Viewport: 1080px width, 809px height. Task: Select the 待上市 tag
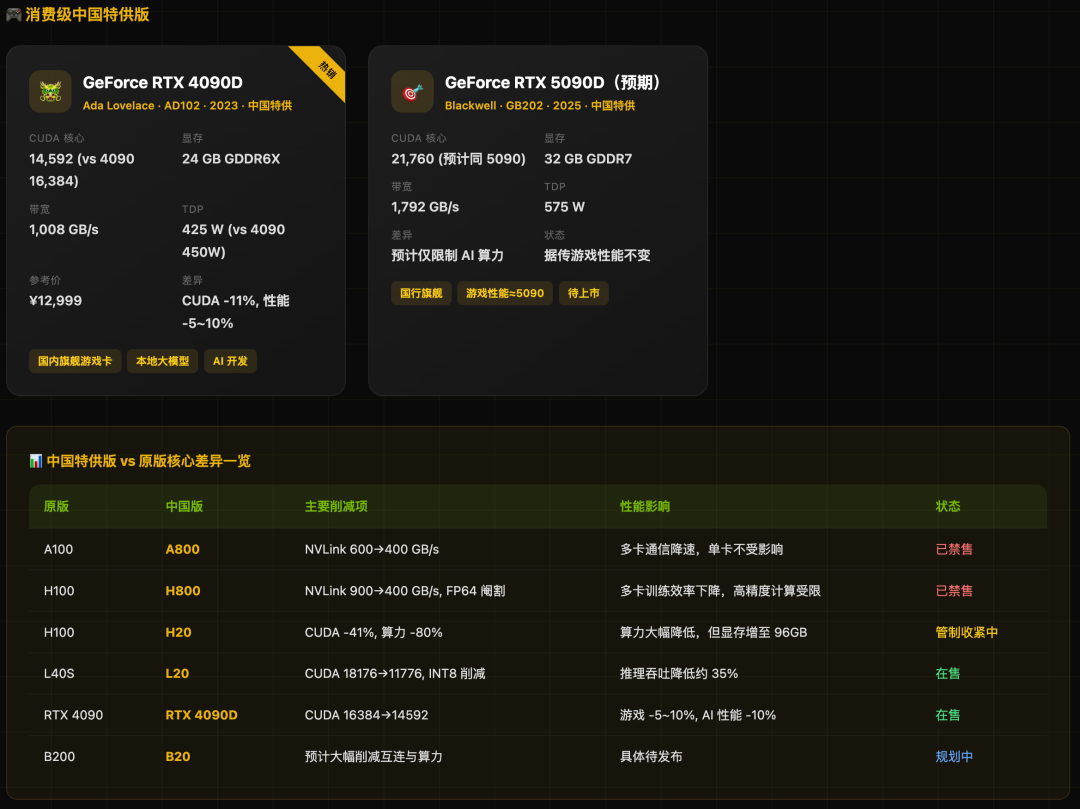pos(583,293)
